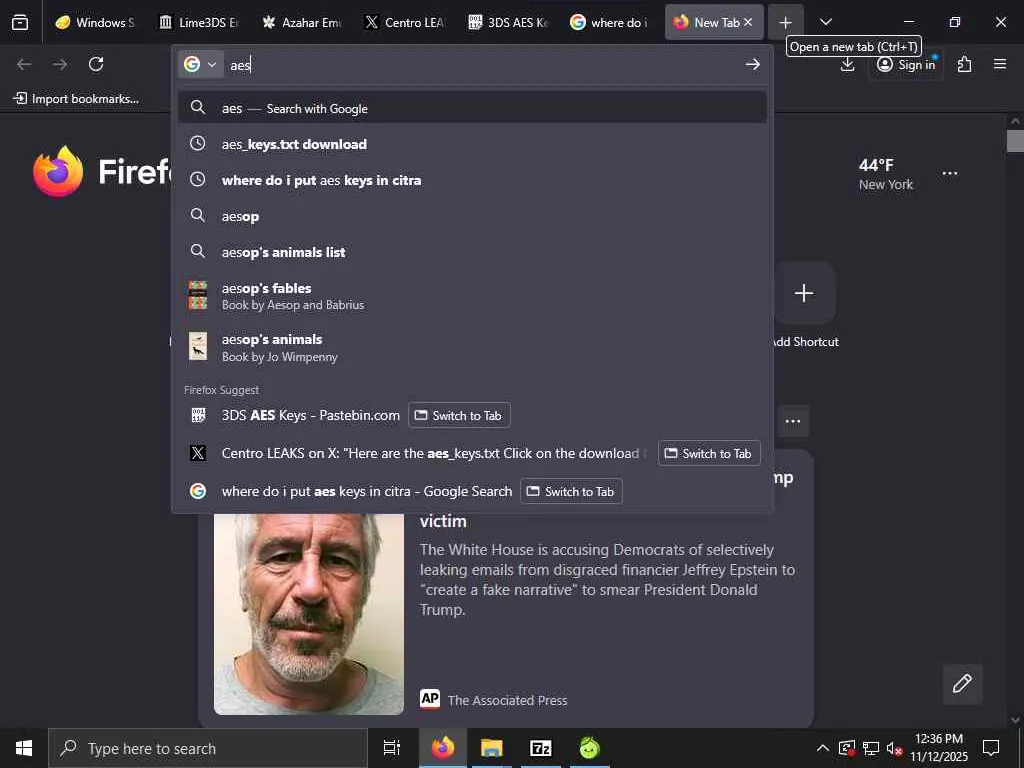Click Switch to Tab for Pastebin row
The width and height of the screenshot is (1024, 768).
[459, 415]
